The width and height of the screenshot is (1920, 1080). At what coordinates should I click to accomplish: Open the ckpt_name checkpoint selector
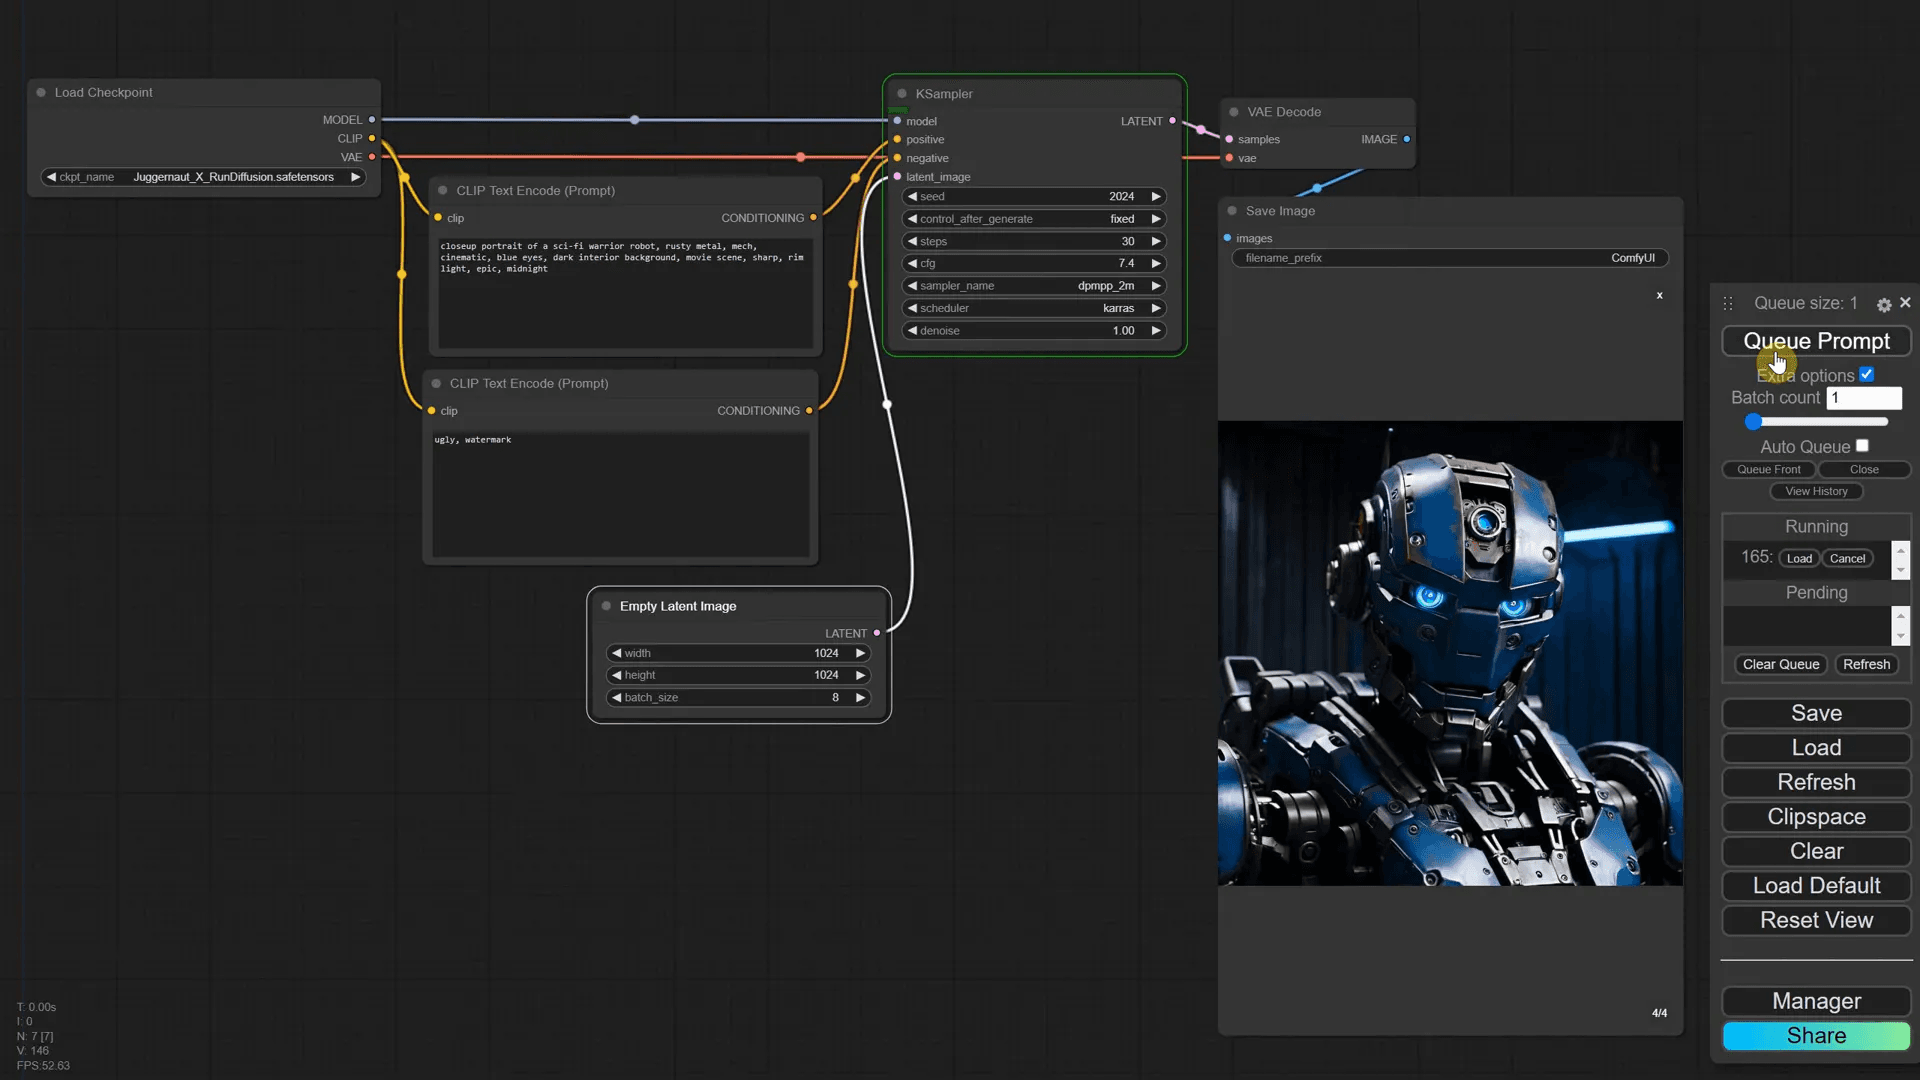click(204, 177)
